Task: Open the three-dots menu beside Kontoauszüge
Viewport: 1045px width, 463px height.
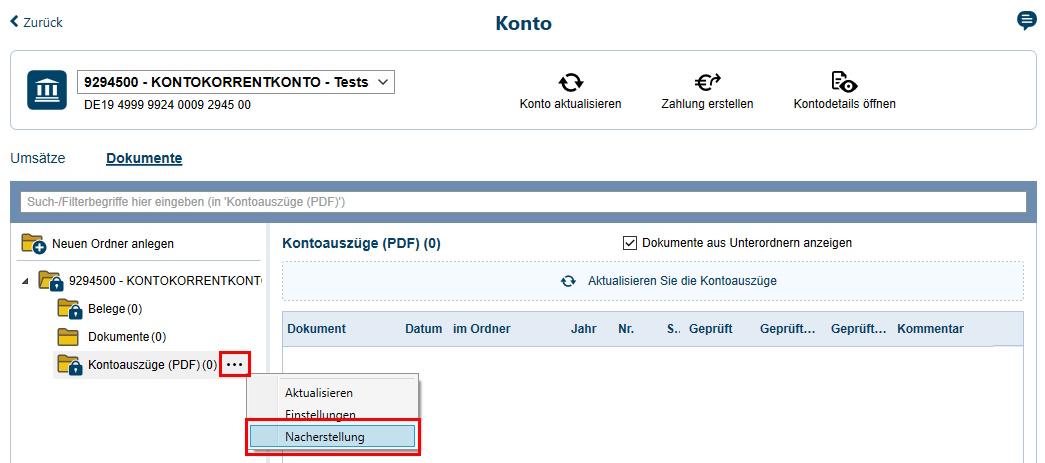Action: point(234,365)
